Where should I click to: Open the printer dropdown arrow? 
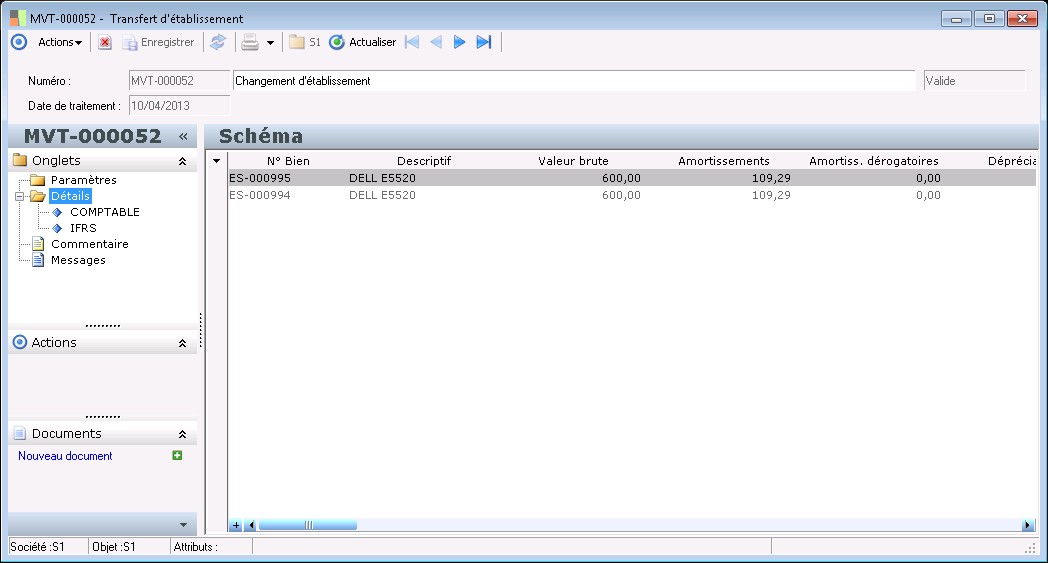click(270, 43)
